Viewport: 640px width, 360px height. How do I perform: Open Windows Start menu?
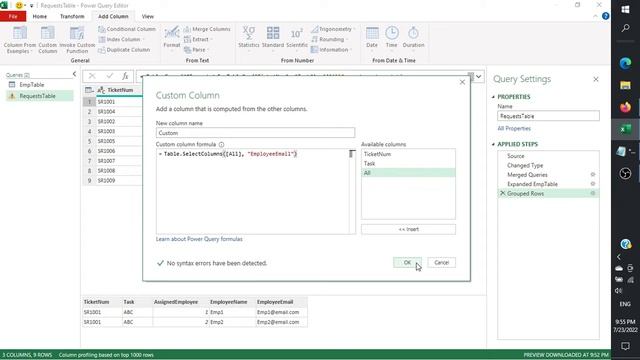click(625, 9)
